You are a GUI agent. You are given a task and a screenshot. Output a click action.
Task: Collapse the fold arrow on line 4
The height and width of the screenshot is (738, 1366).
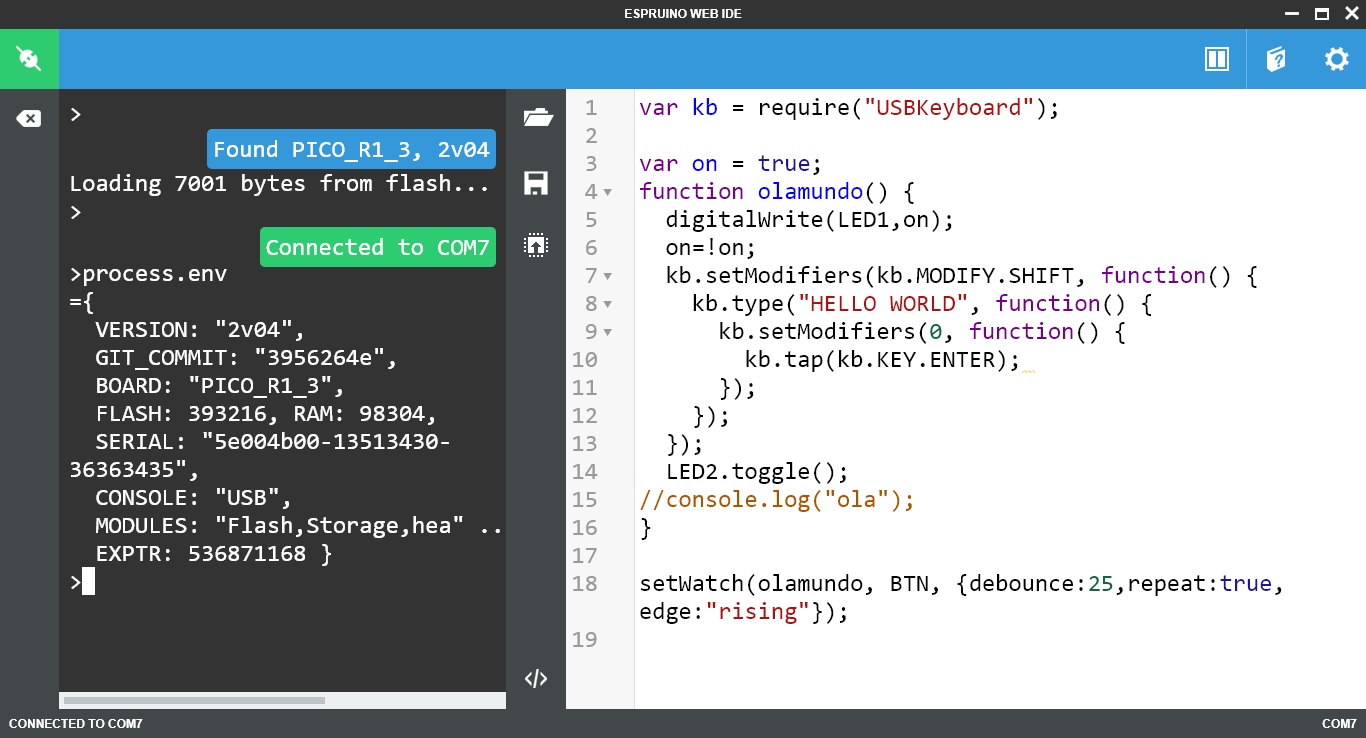click(x=608, y=192)
